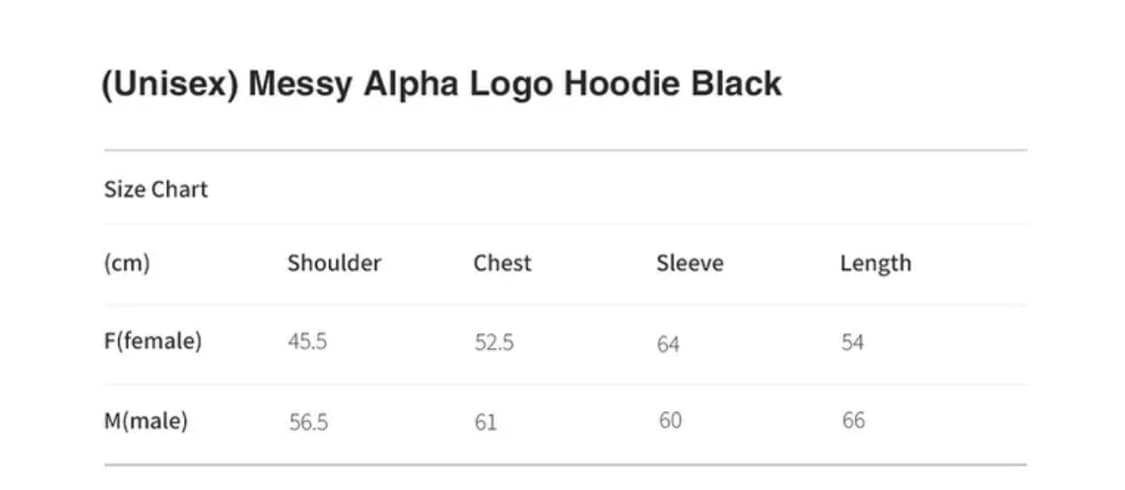The image size is (1125, 490).
Task: Select the Shoulder column header
Action: (x=334, y=264)
